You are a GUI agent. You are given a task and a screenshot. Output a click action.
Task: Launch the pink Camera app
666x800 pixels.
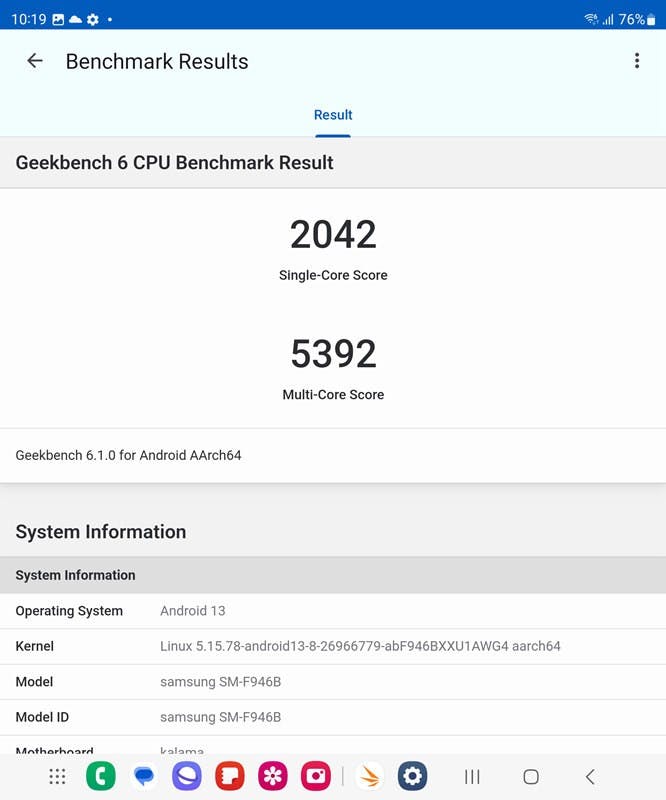point(316,776)
